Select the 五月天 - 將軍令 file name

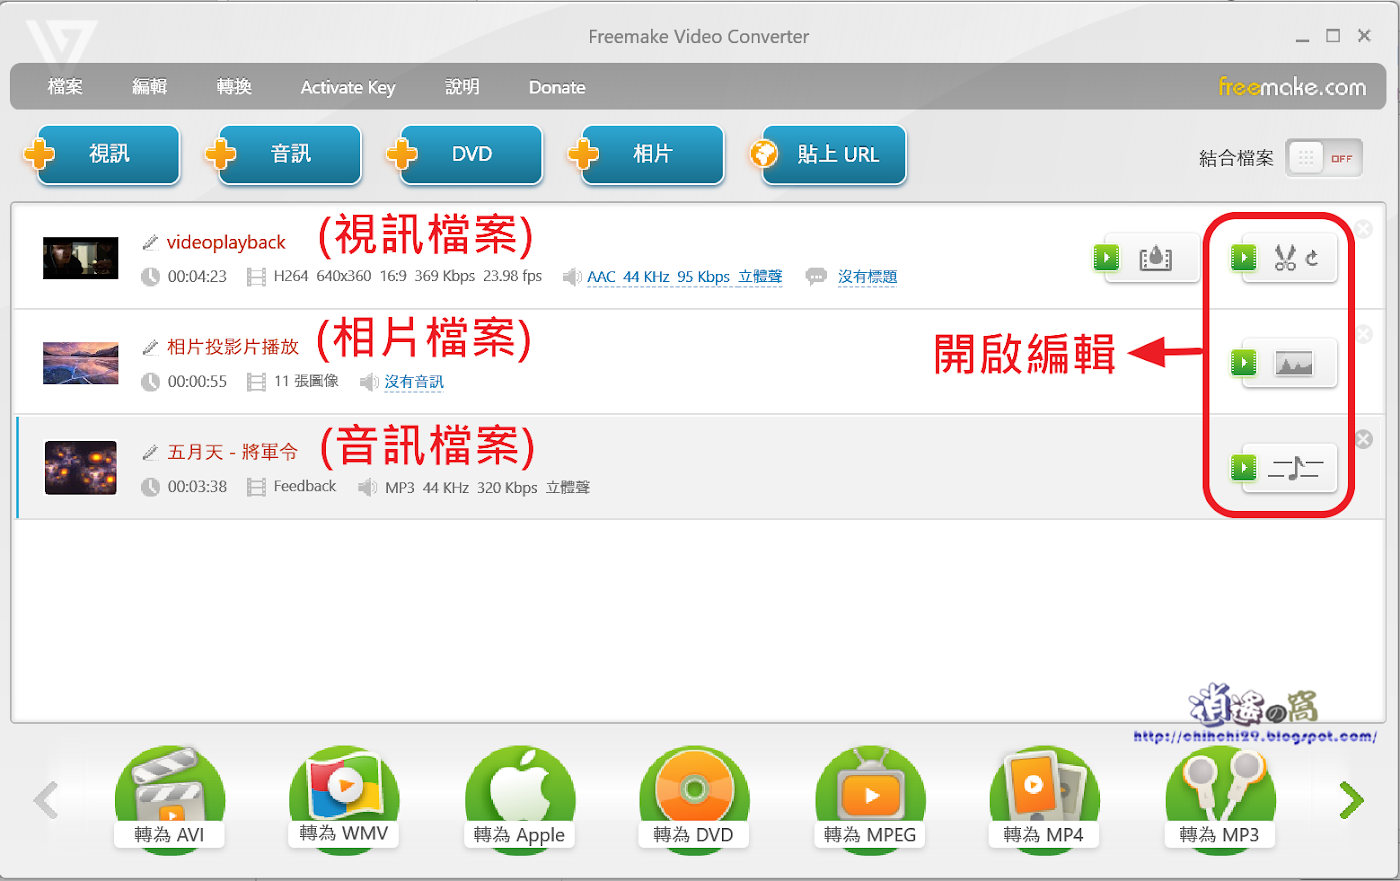point(233,452)
